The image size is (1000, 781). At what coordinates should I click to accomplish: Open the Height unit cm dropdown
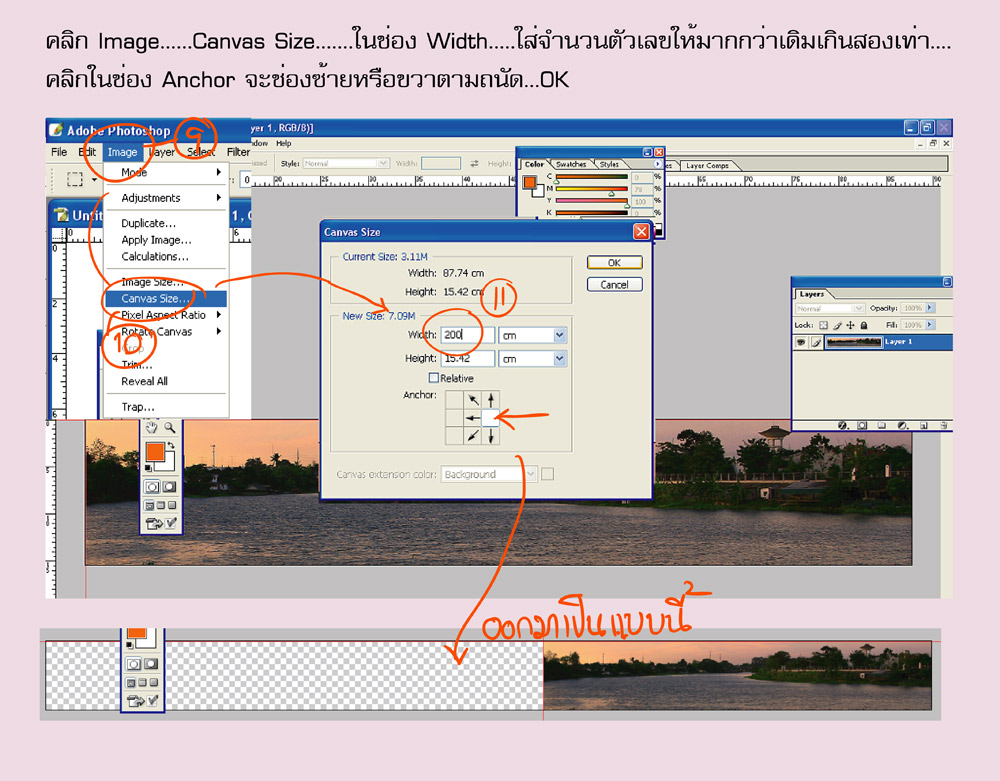tap(559, 358)
